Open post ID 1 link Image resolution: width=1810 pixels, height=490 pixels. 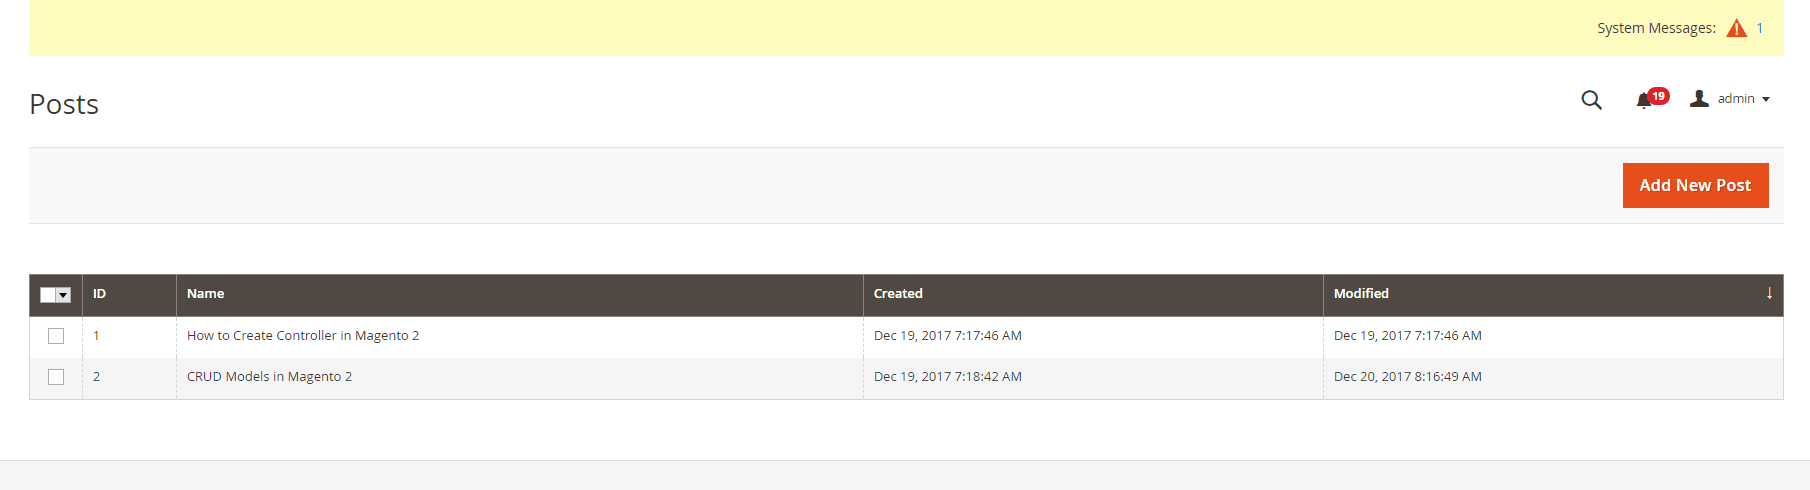96,336
